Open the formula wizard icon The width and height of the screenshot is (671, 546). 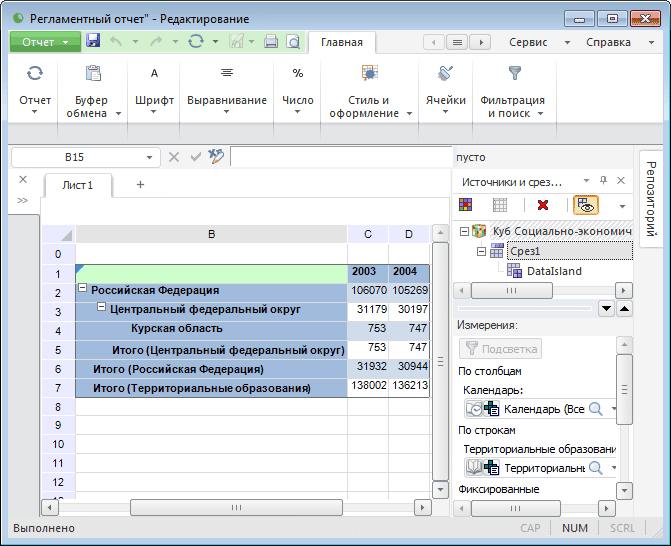tap(216, 157)
